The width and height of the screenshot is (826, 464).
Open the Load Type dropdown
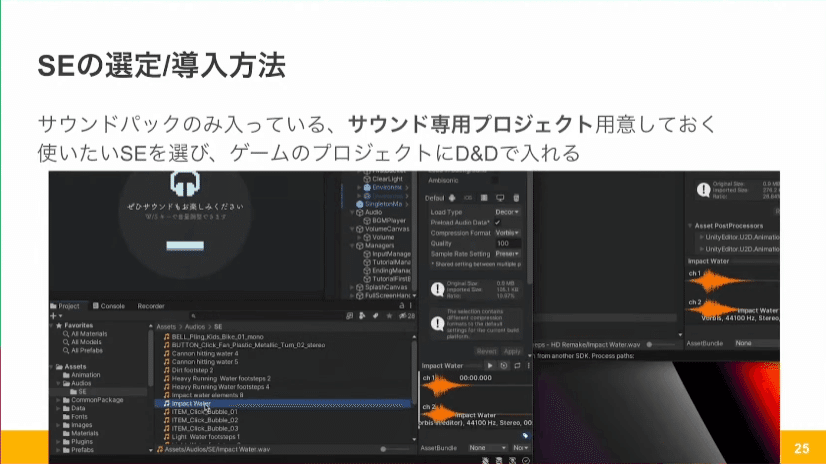[x=507, y=212]
